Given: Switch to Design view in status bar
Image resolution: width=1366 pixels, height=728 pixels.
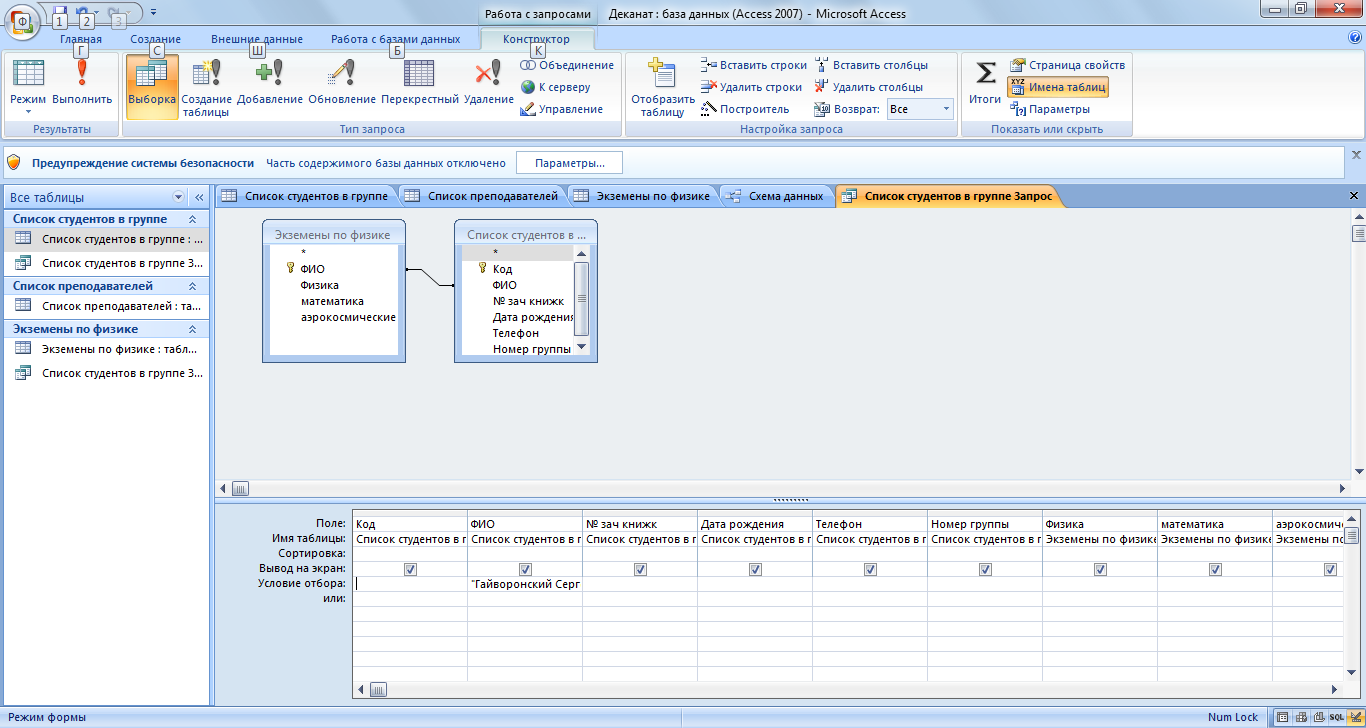Looking at the screenshot, I should click(1354, 717).
